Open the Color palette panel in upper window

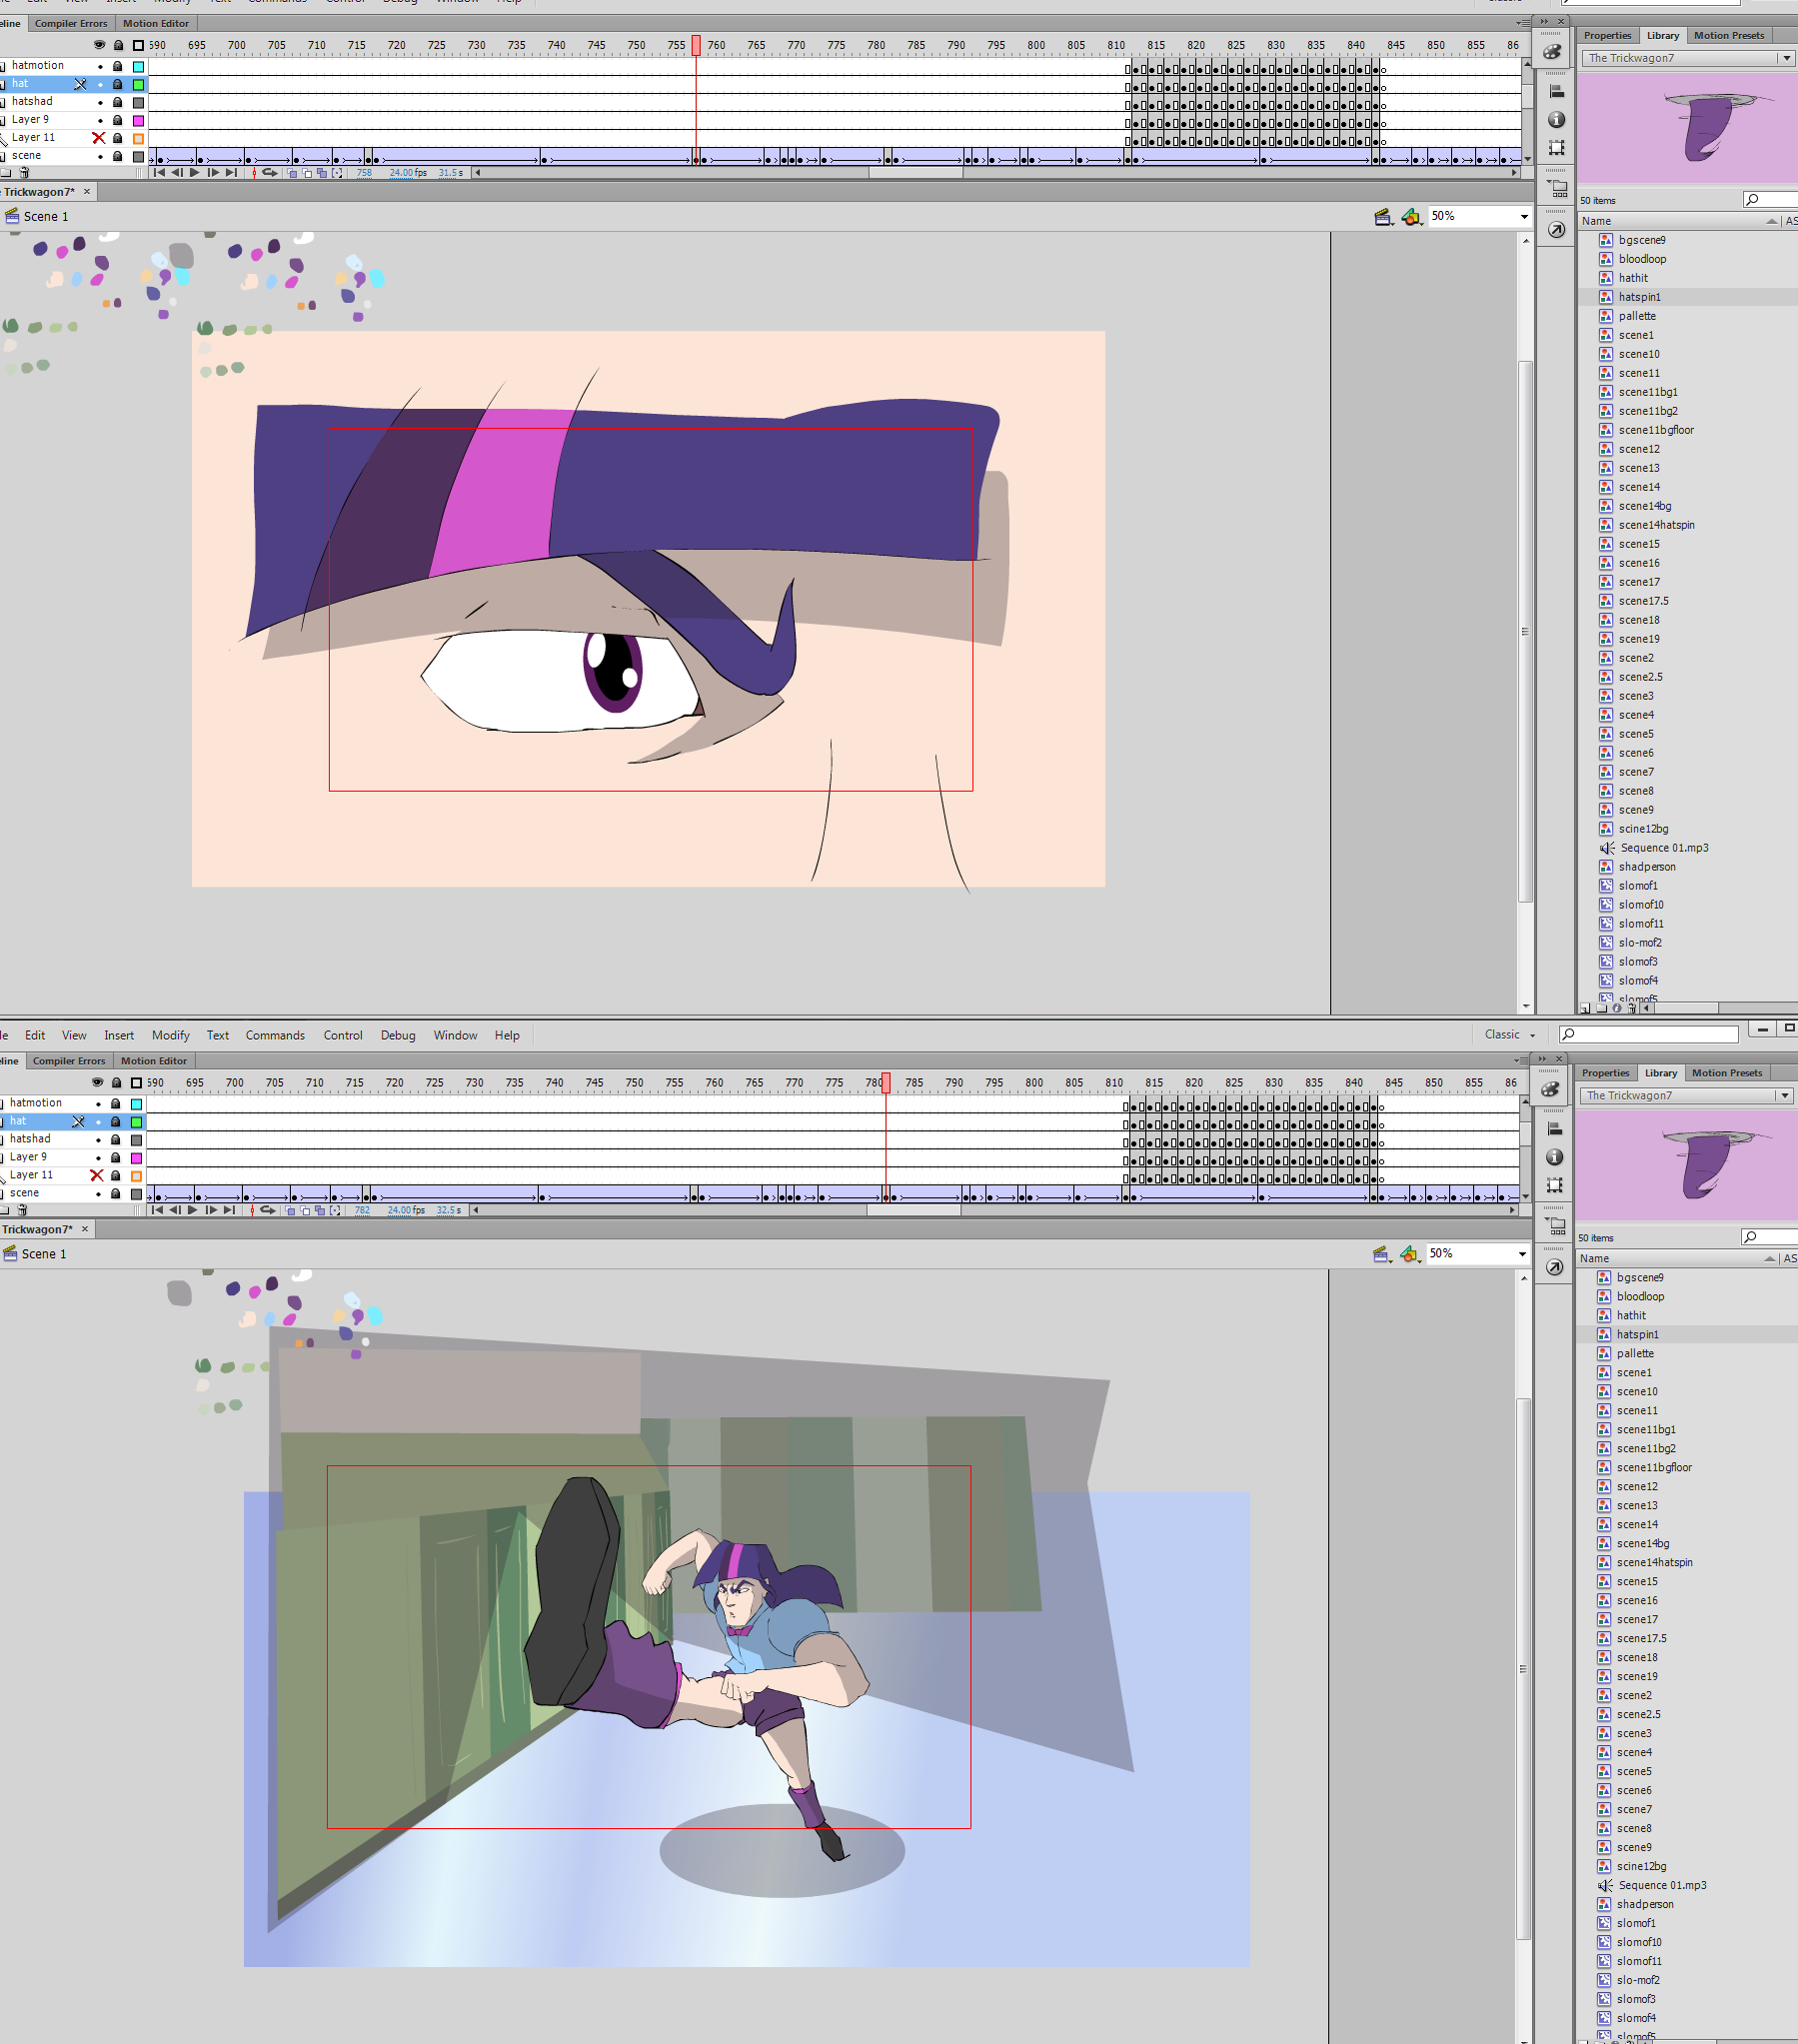[1552, 52]
